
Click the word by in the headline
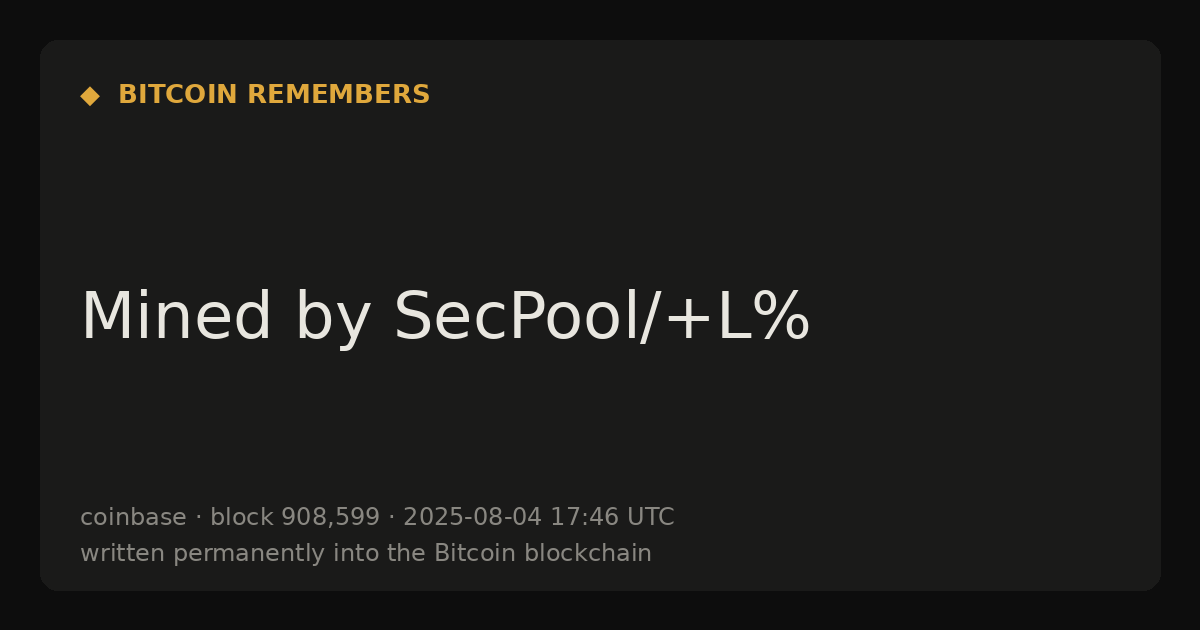pos(333,320)
